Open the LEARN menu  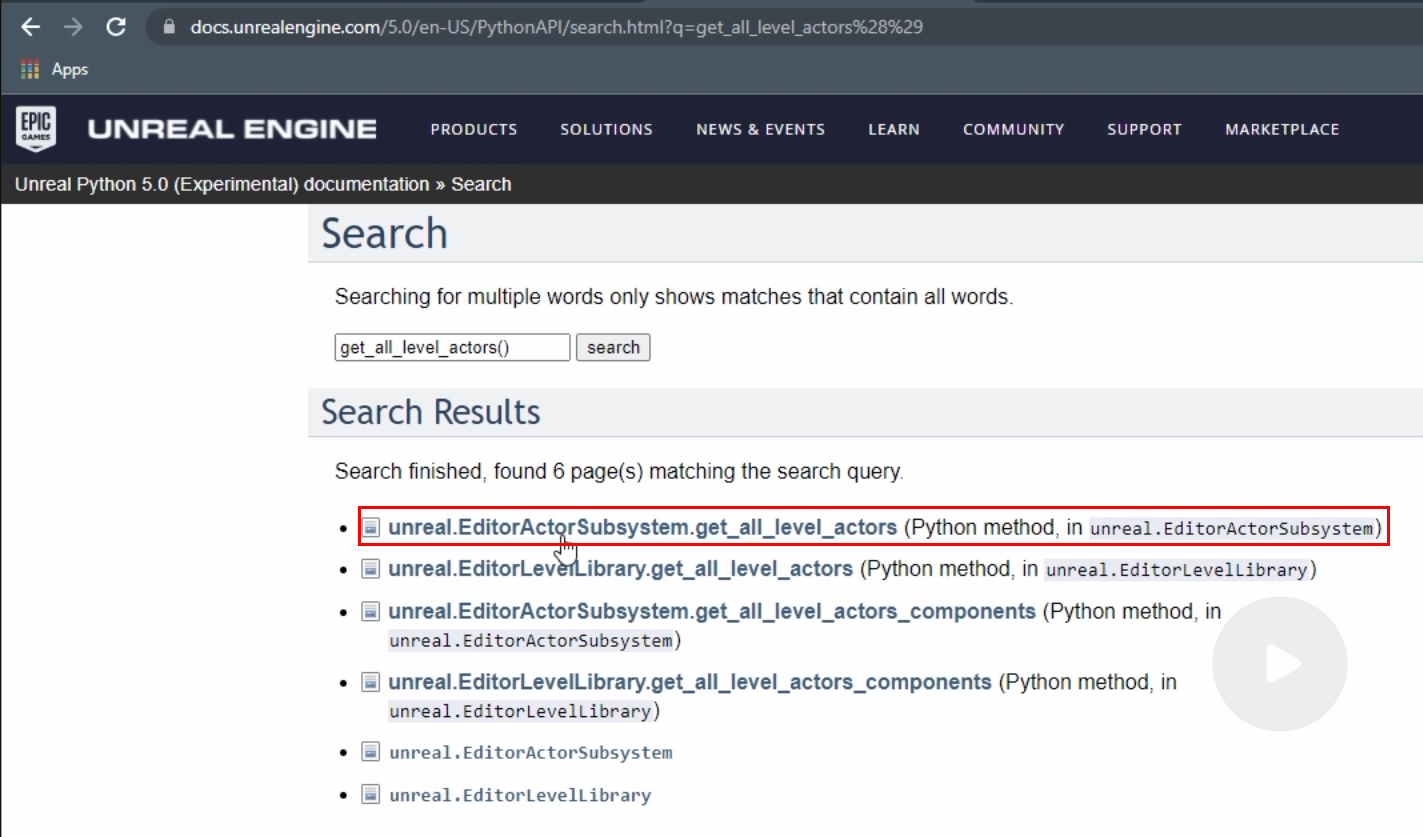coord(894,129)
